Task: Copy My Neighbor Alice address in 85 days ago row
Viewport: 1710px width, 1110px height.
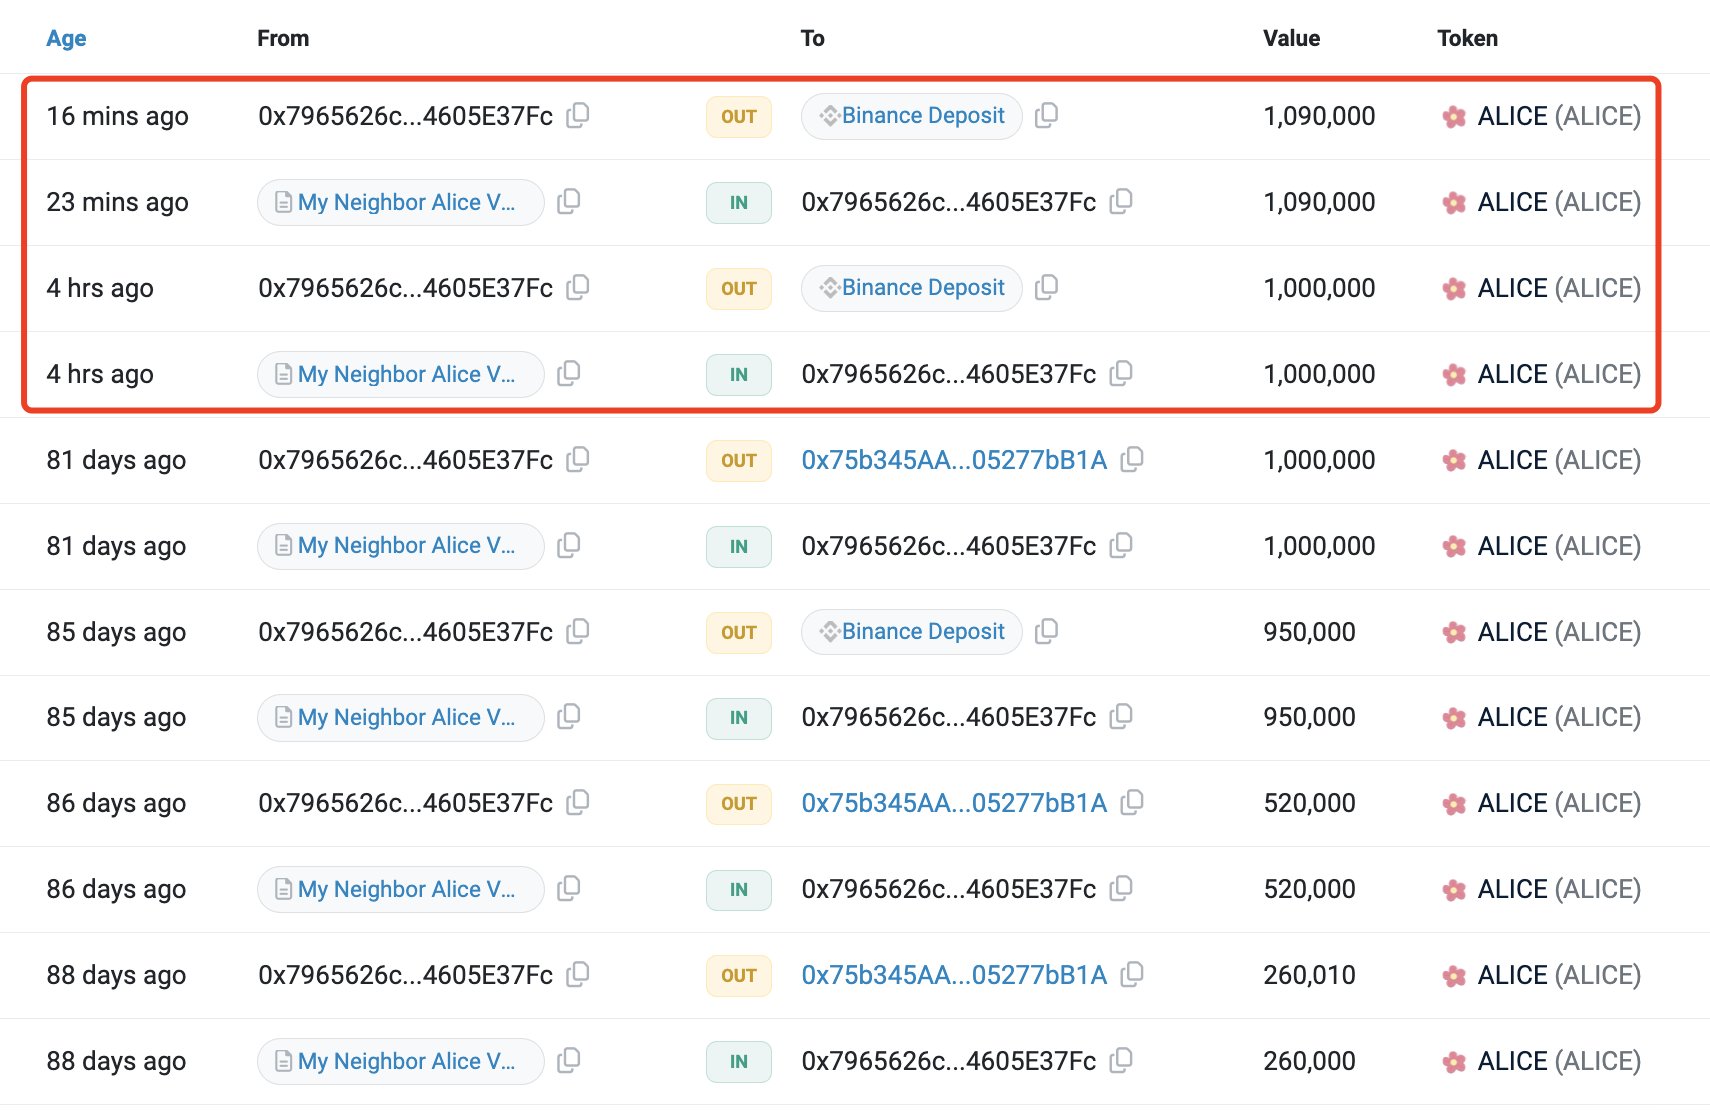Action: pos(569,717)
